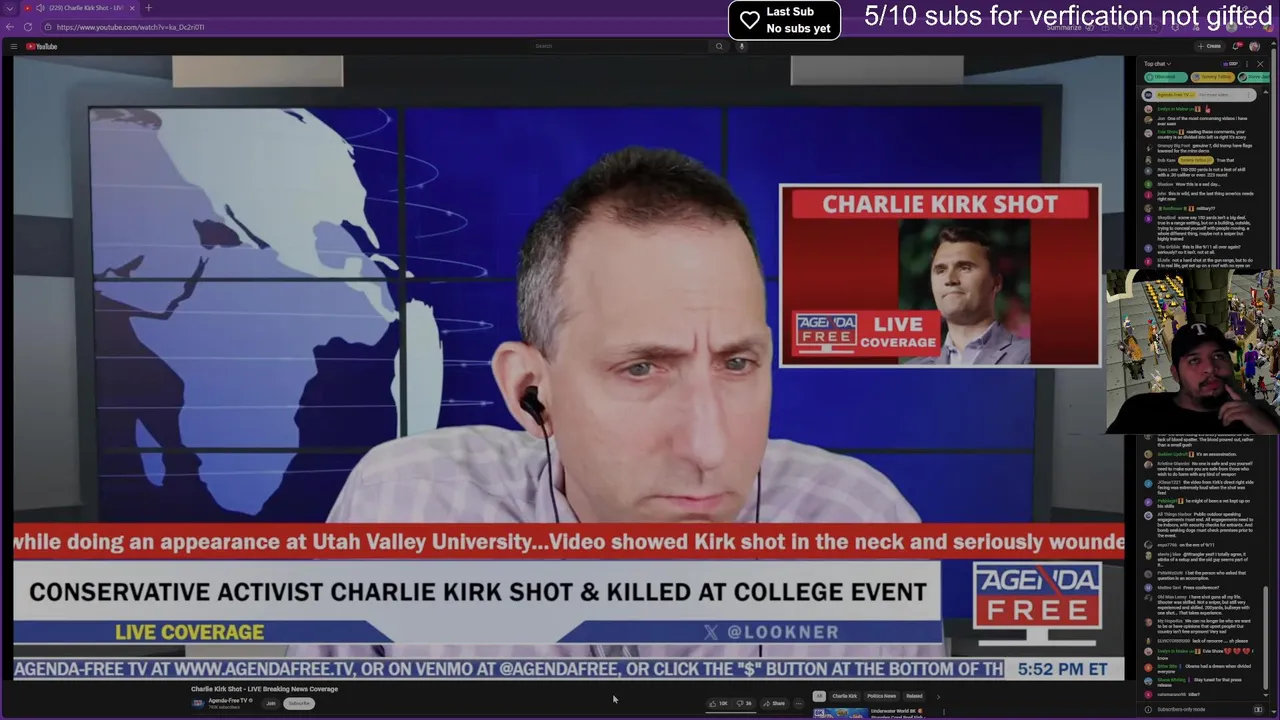Select the Charlie Kirk Shot browser tab
1280x720 pixels.
[80, 8]
